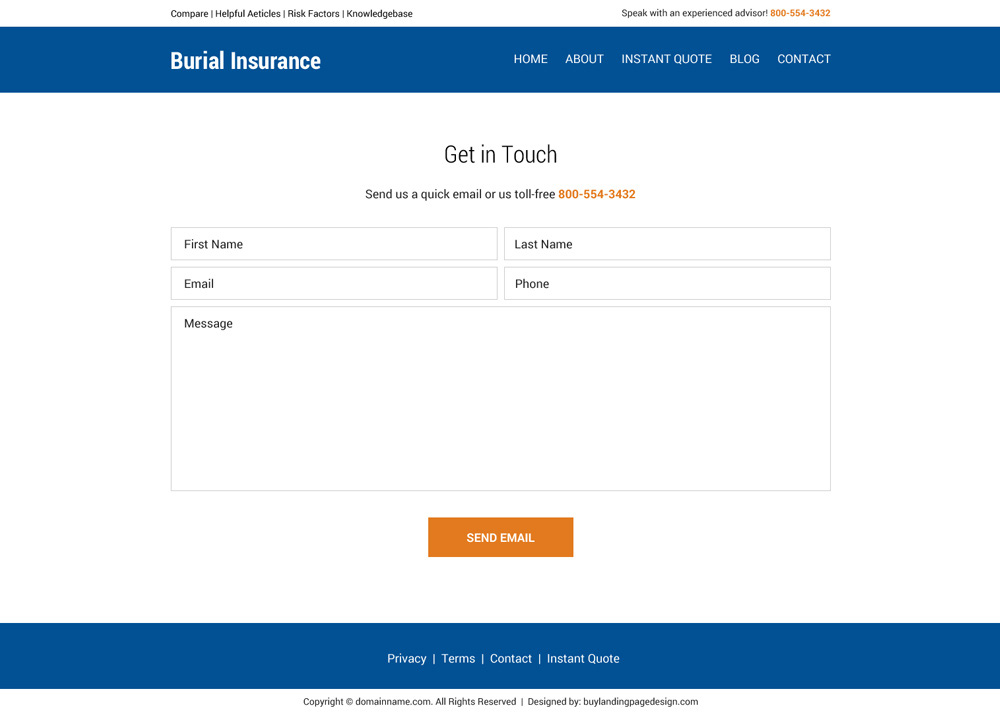Select INSTANT QUOTE in the header navigation
The image size is (1000, 715).
click(x=666, y=59)
